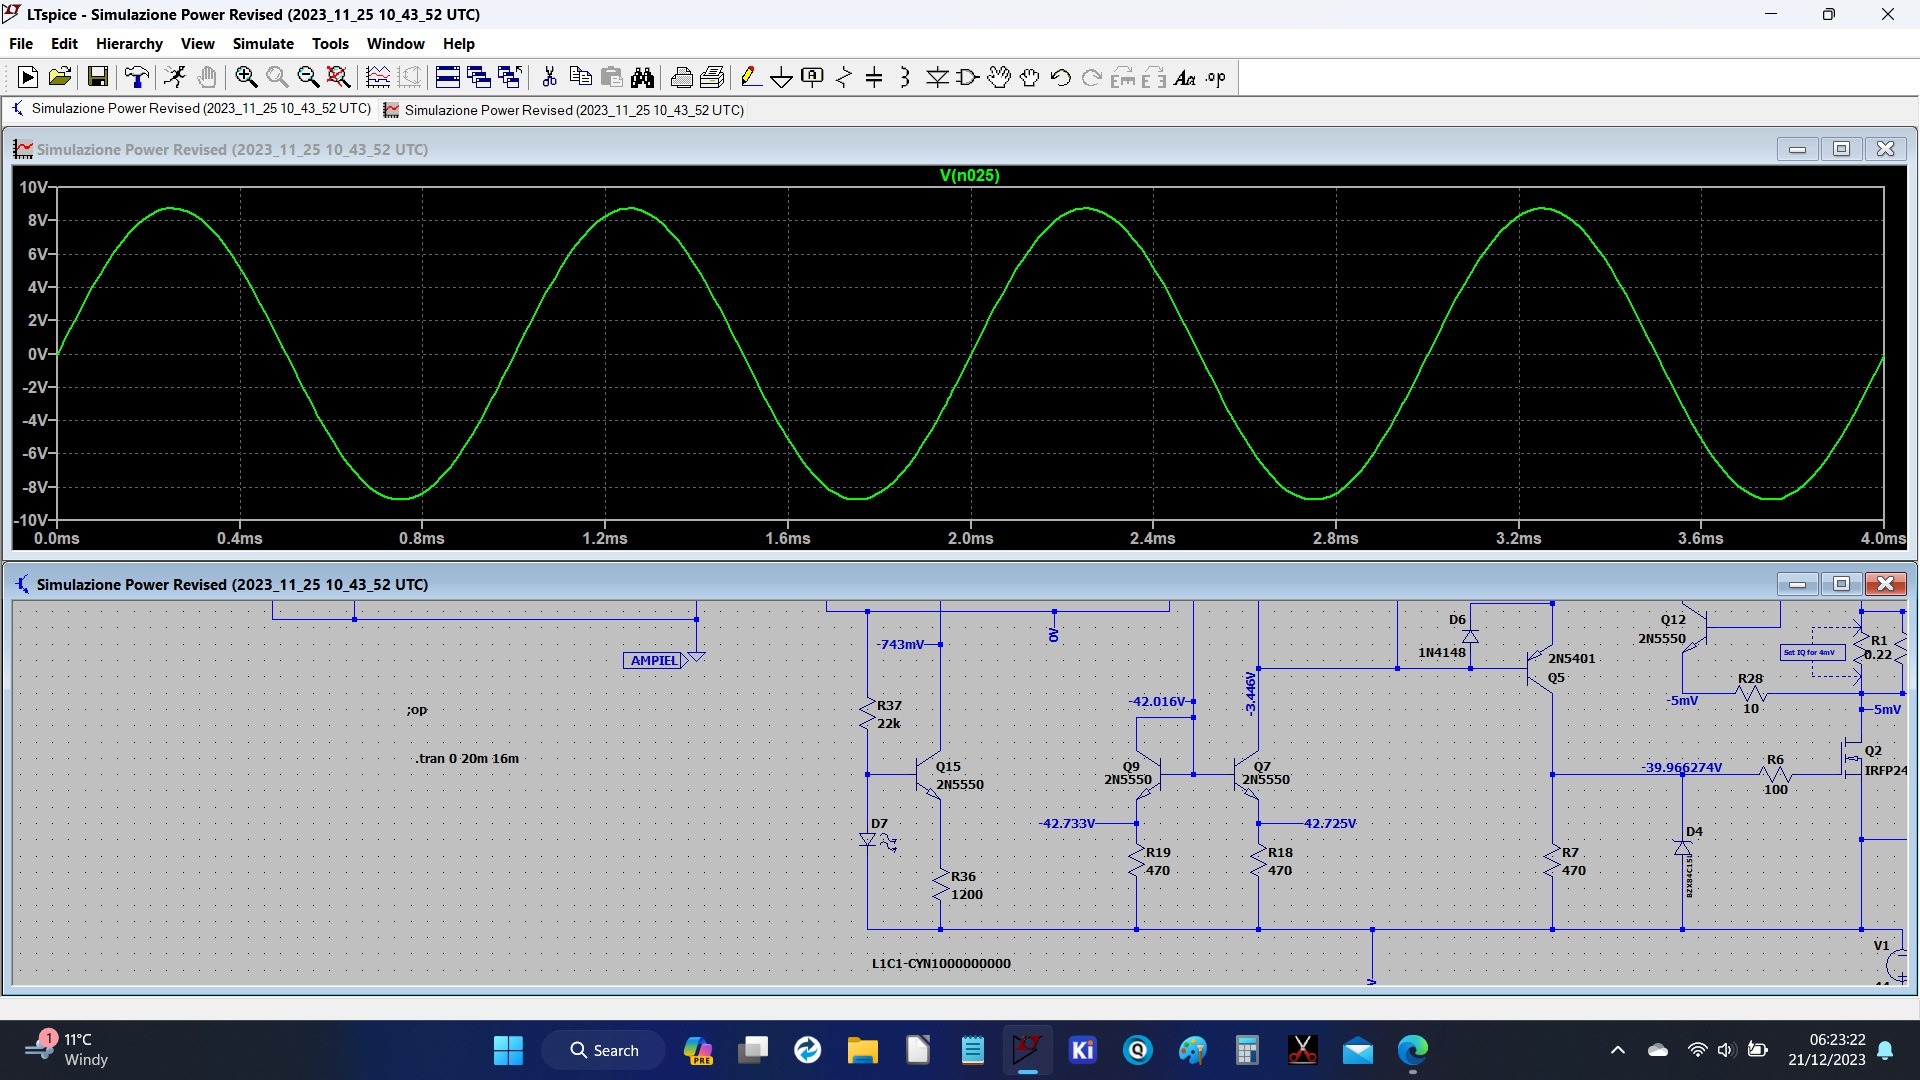Click the .tran 0 20m 16m directive
The width and height of the screenshot is (1920, 1080).
point(467,758)
